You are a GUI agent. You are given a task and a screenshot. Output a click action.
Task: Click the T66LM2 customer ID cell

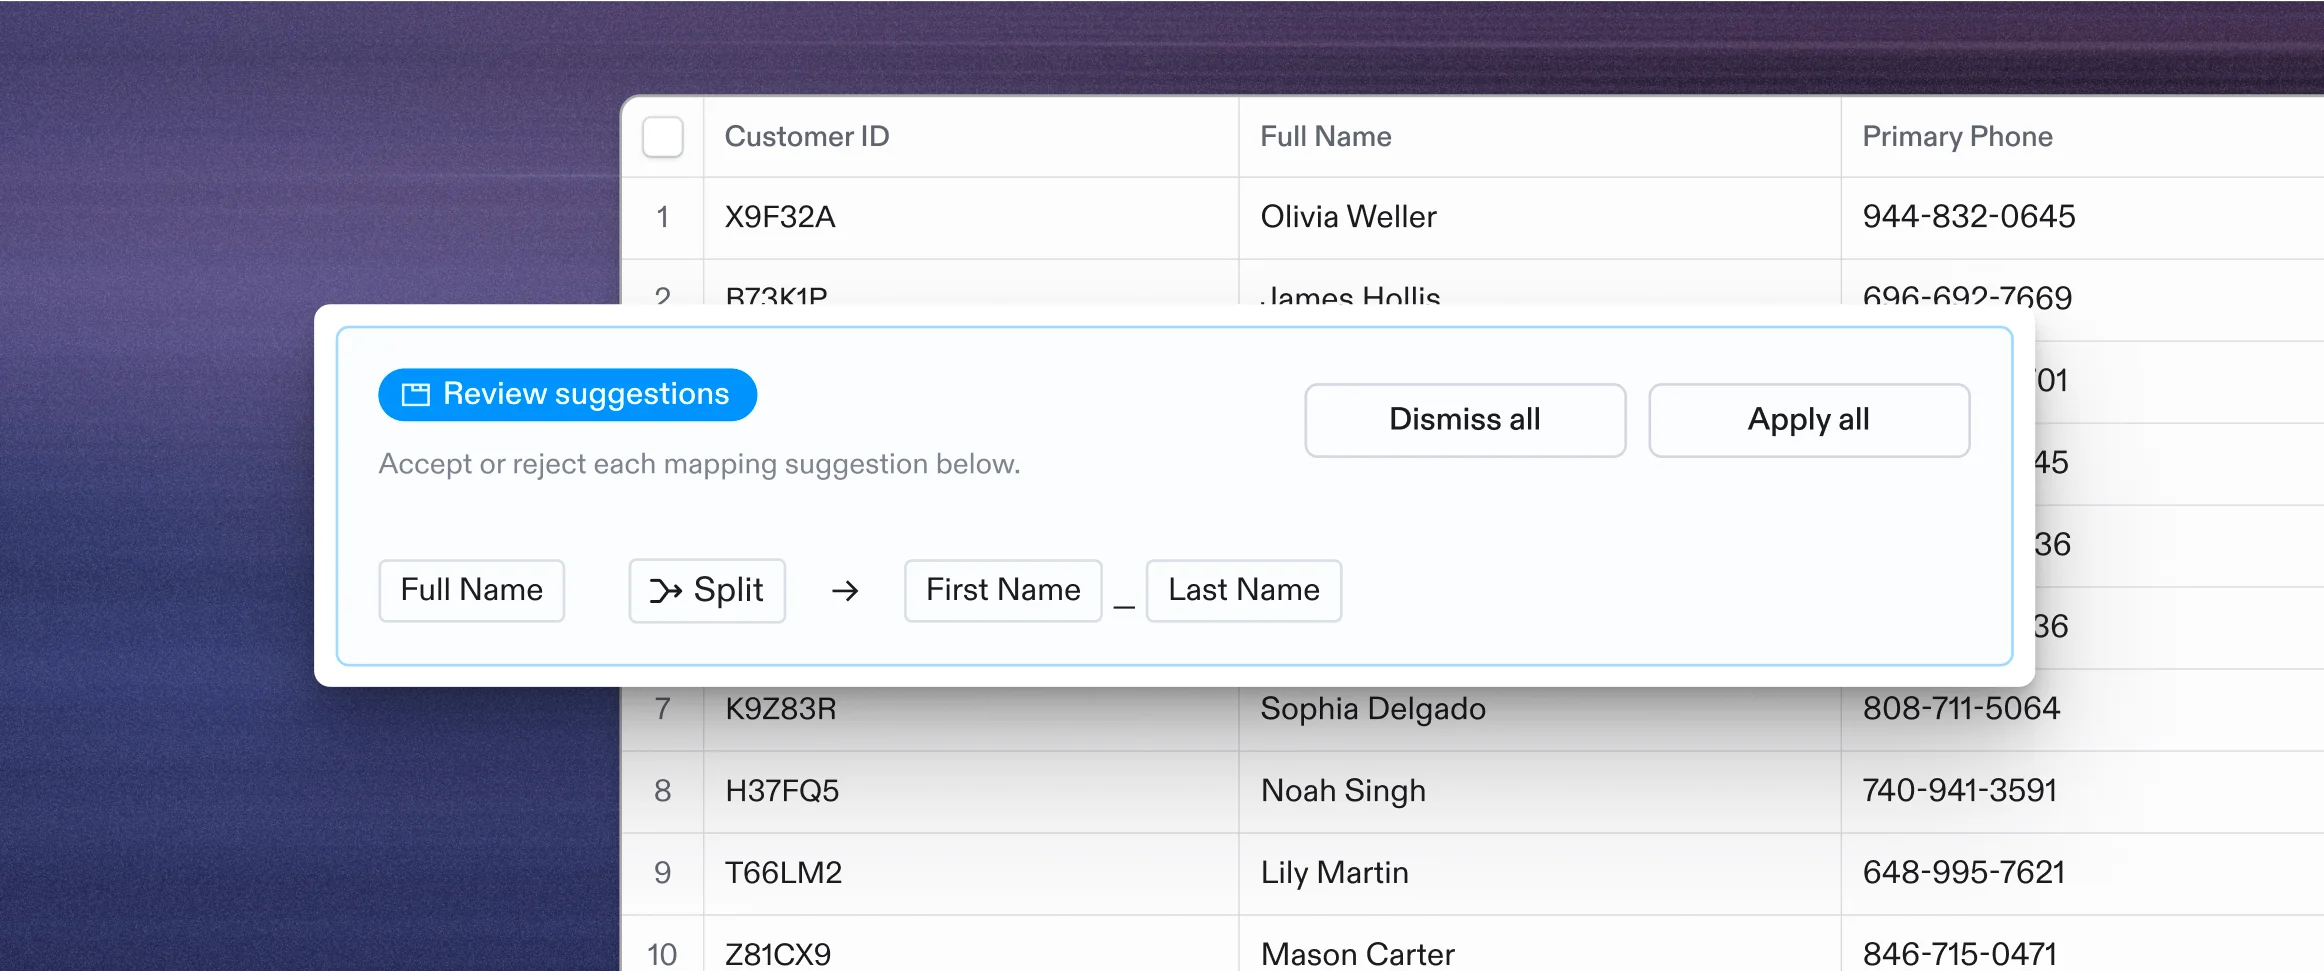[x=783, y=873]
